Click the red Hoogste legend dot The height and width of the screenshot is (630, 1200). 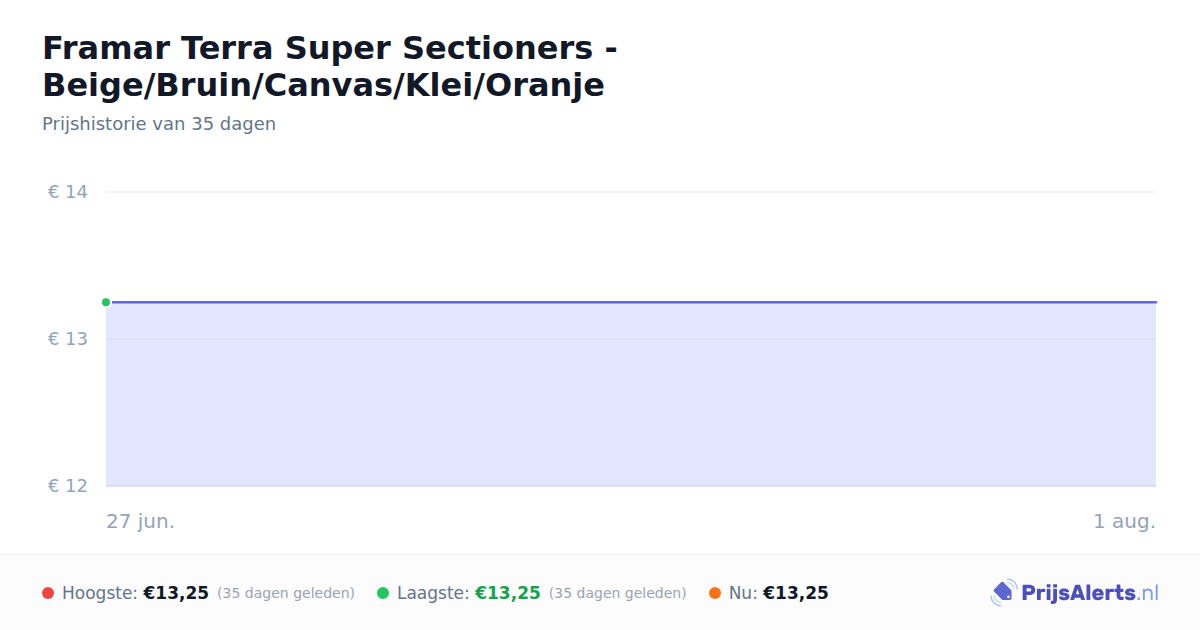(x=48, y=593)
